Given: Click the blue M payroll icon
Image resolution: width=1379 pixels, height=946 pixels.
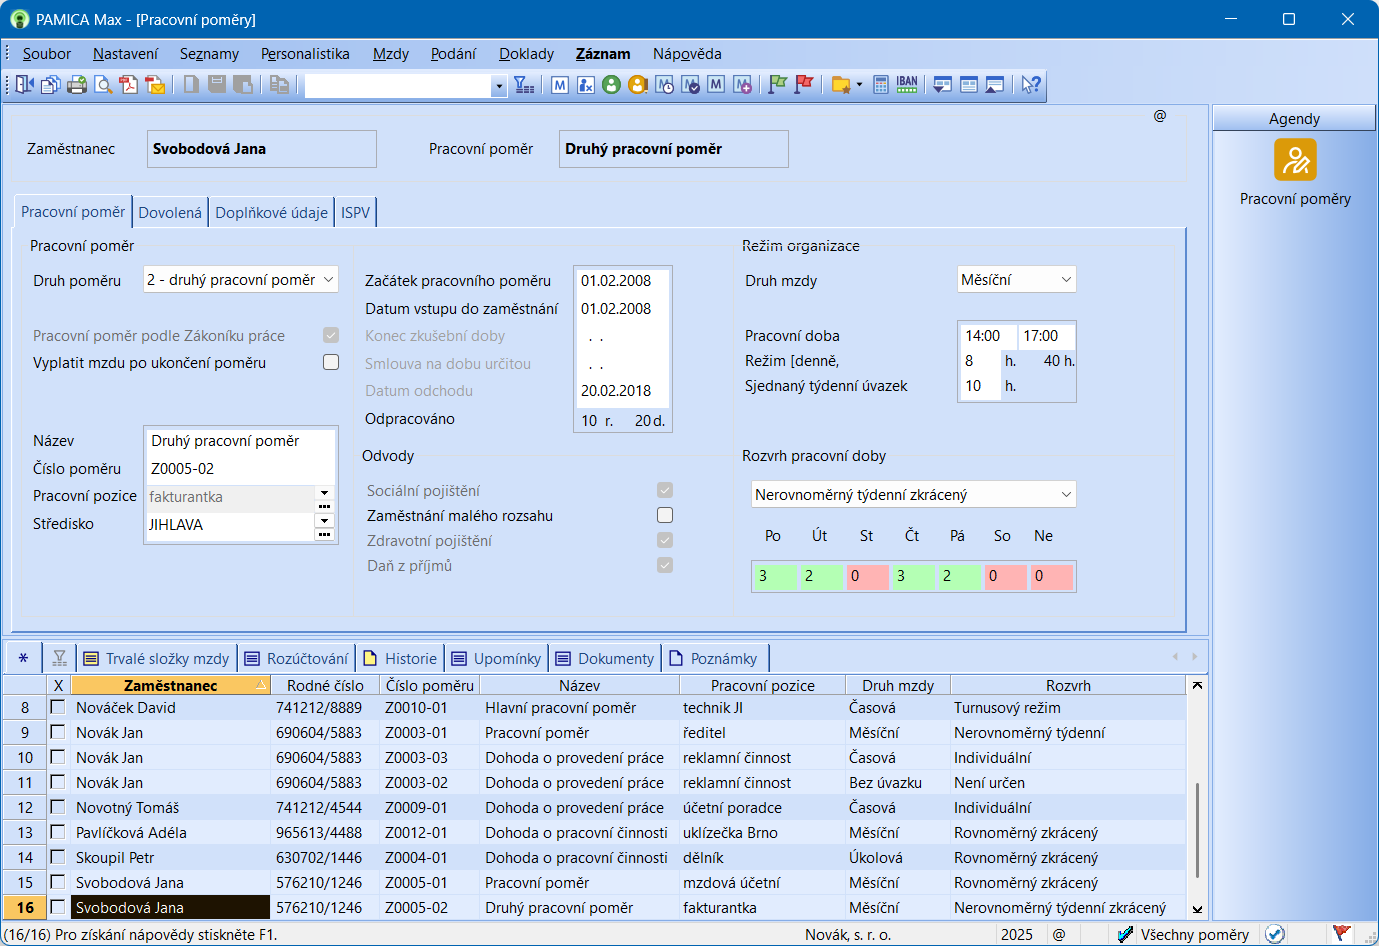Looking at the screenshot, I should coord(560,85).
